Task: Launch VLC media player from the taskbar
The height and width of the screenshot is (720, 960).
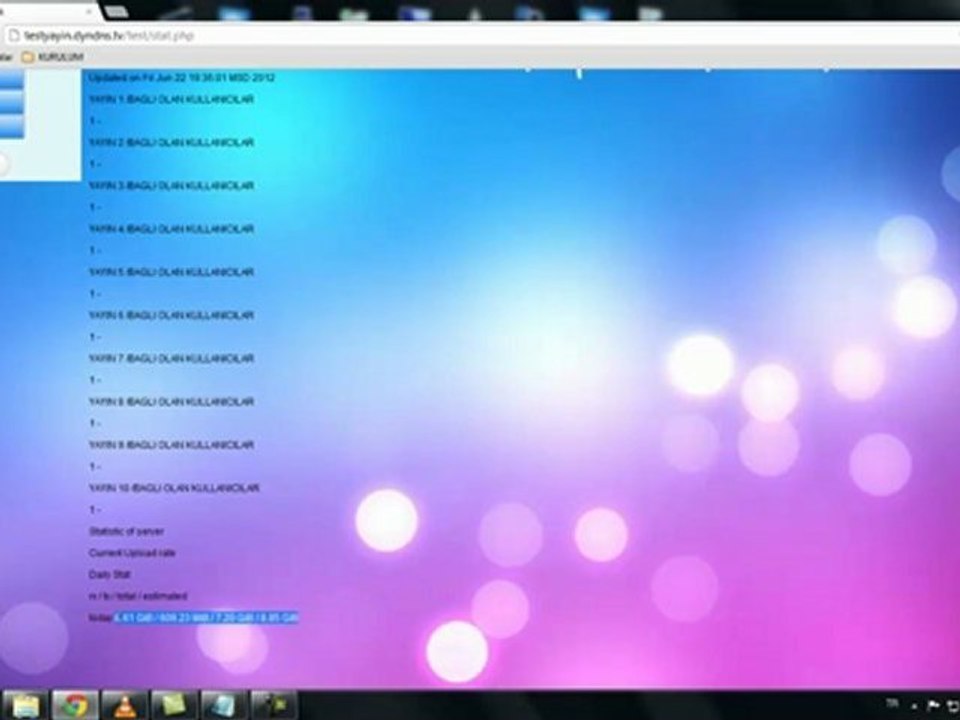Action: (124, 706)
